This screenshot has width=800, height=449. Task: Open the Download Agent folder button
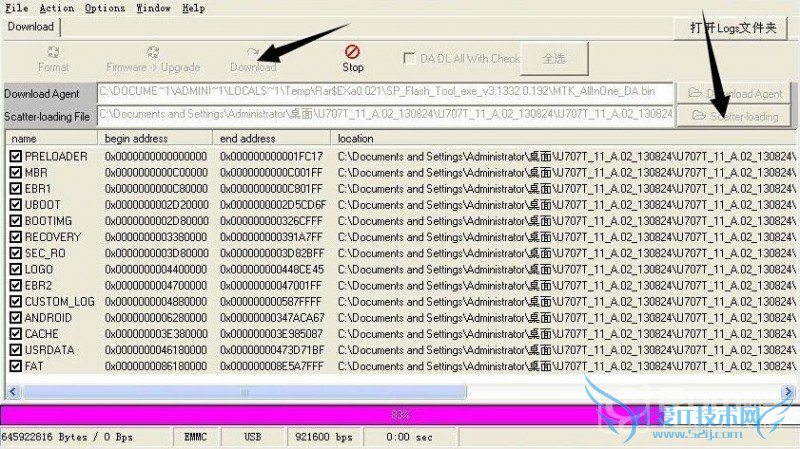click(x=734, y=93)
